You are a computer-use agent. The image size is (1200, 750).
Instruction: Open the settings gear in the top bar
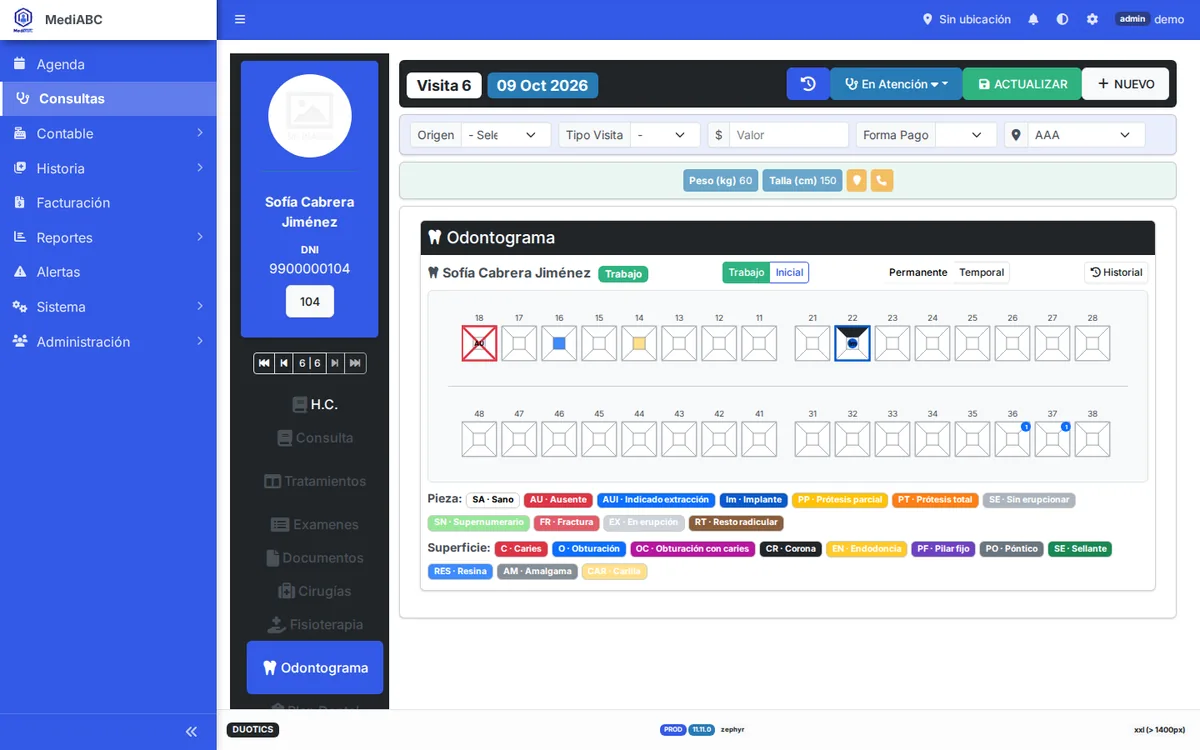(x=1092, y=19)
